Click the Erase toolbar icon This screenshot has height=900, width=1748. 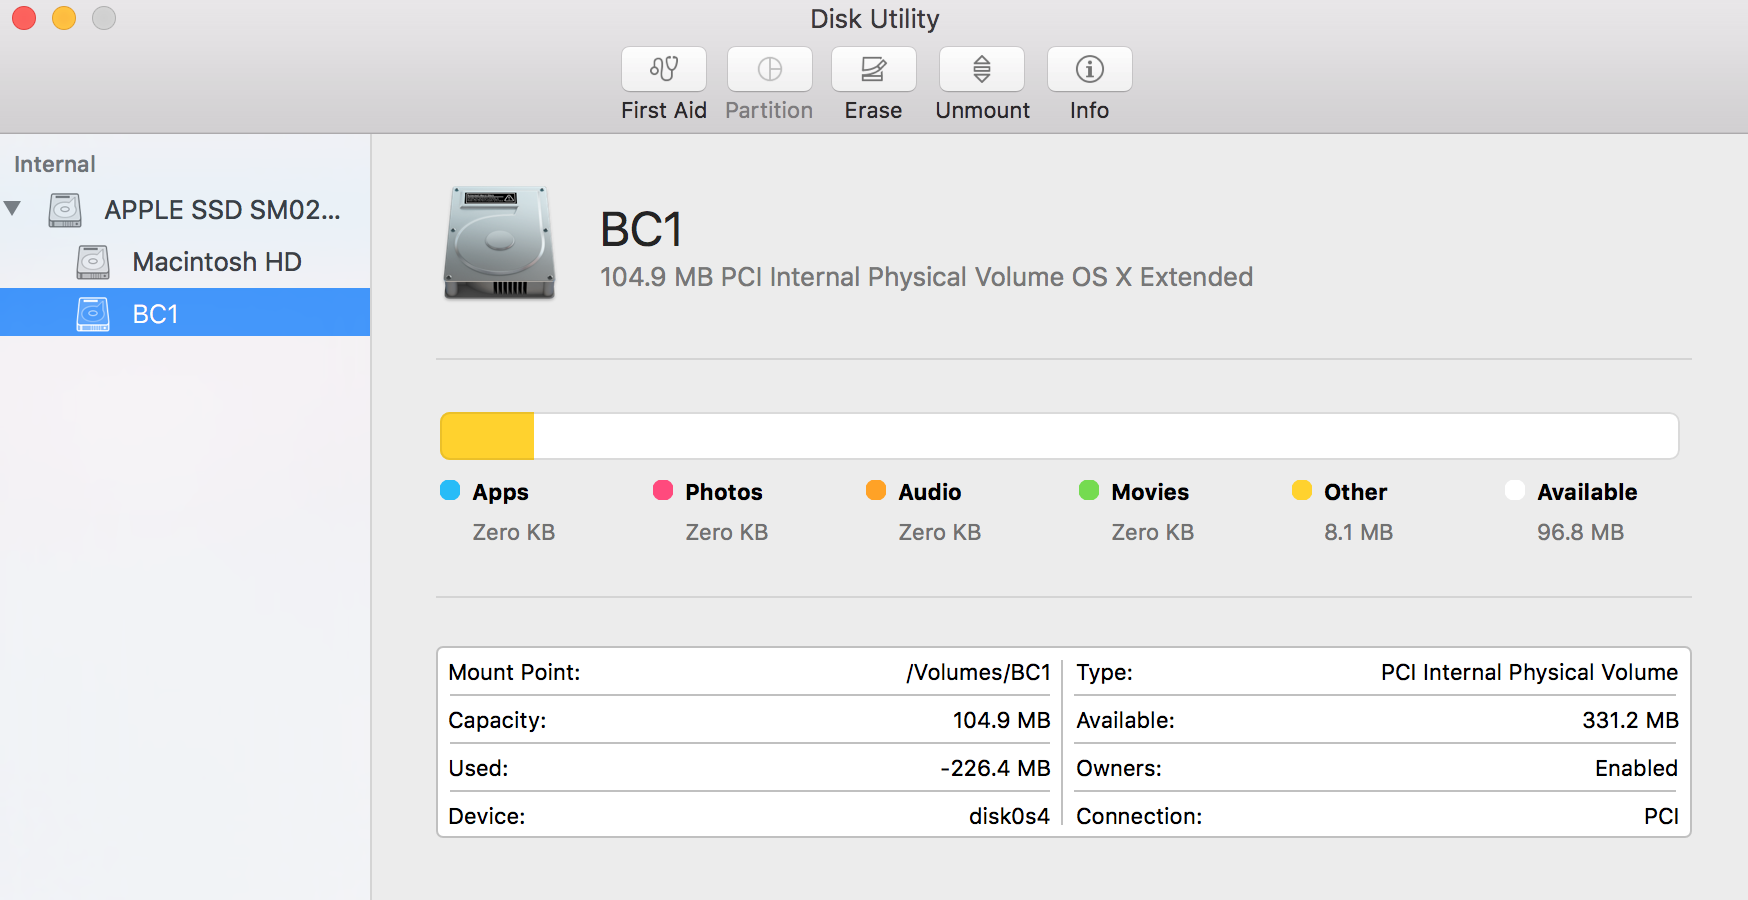pyautogui.click(x=872, y=69)
